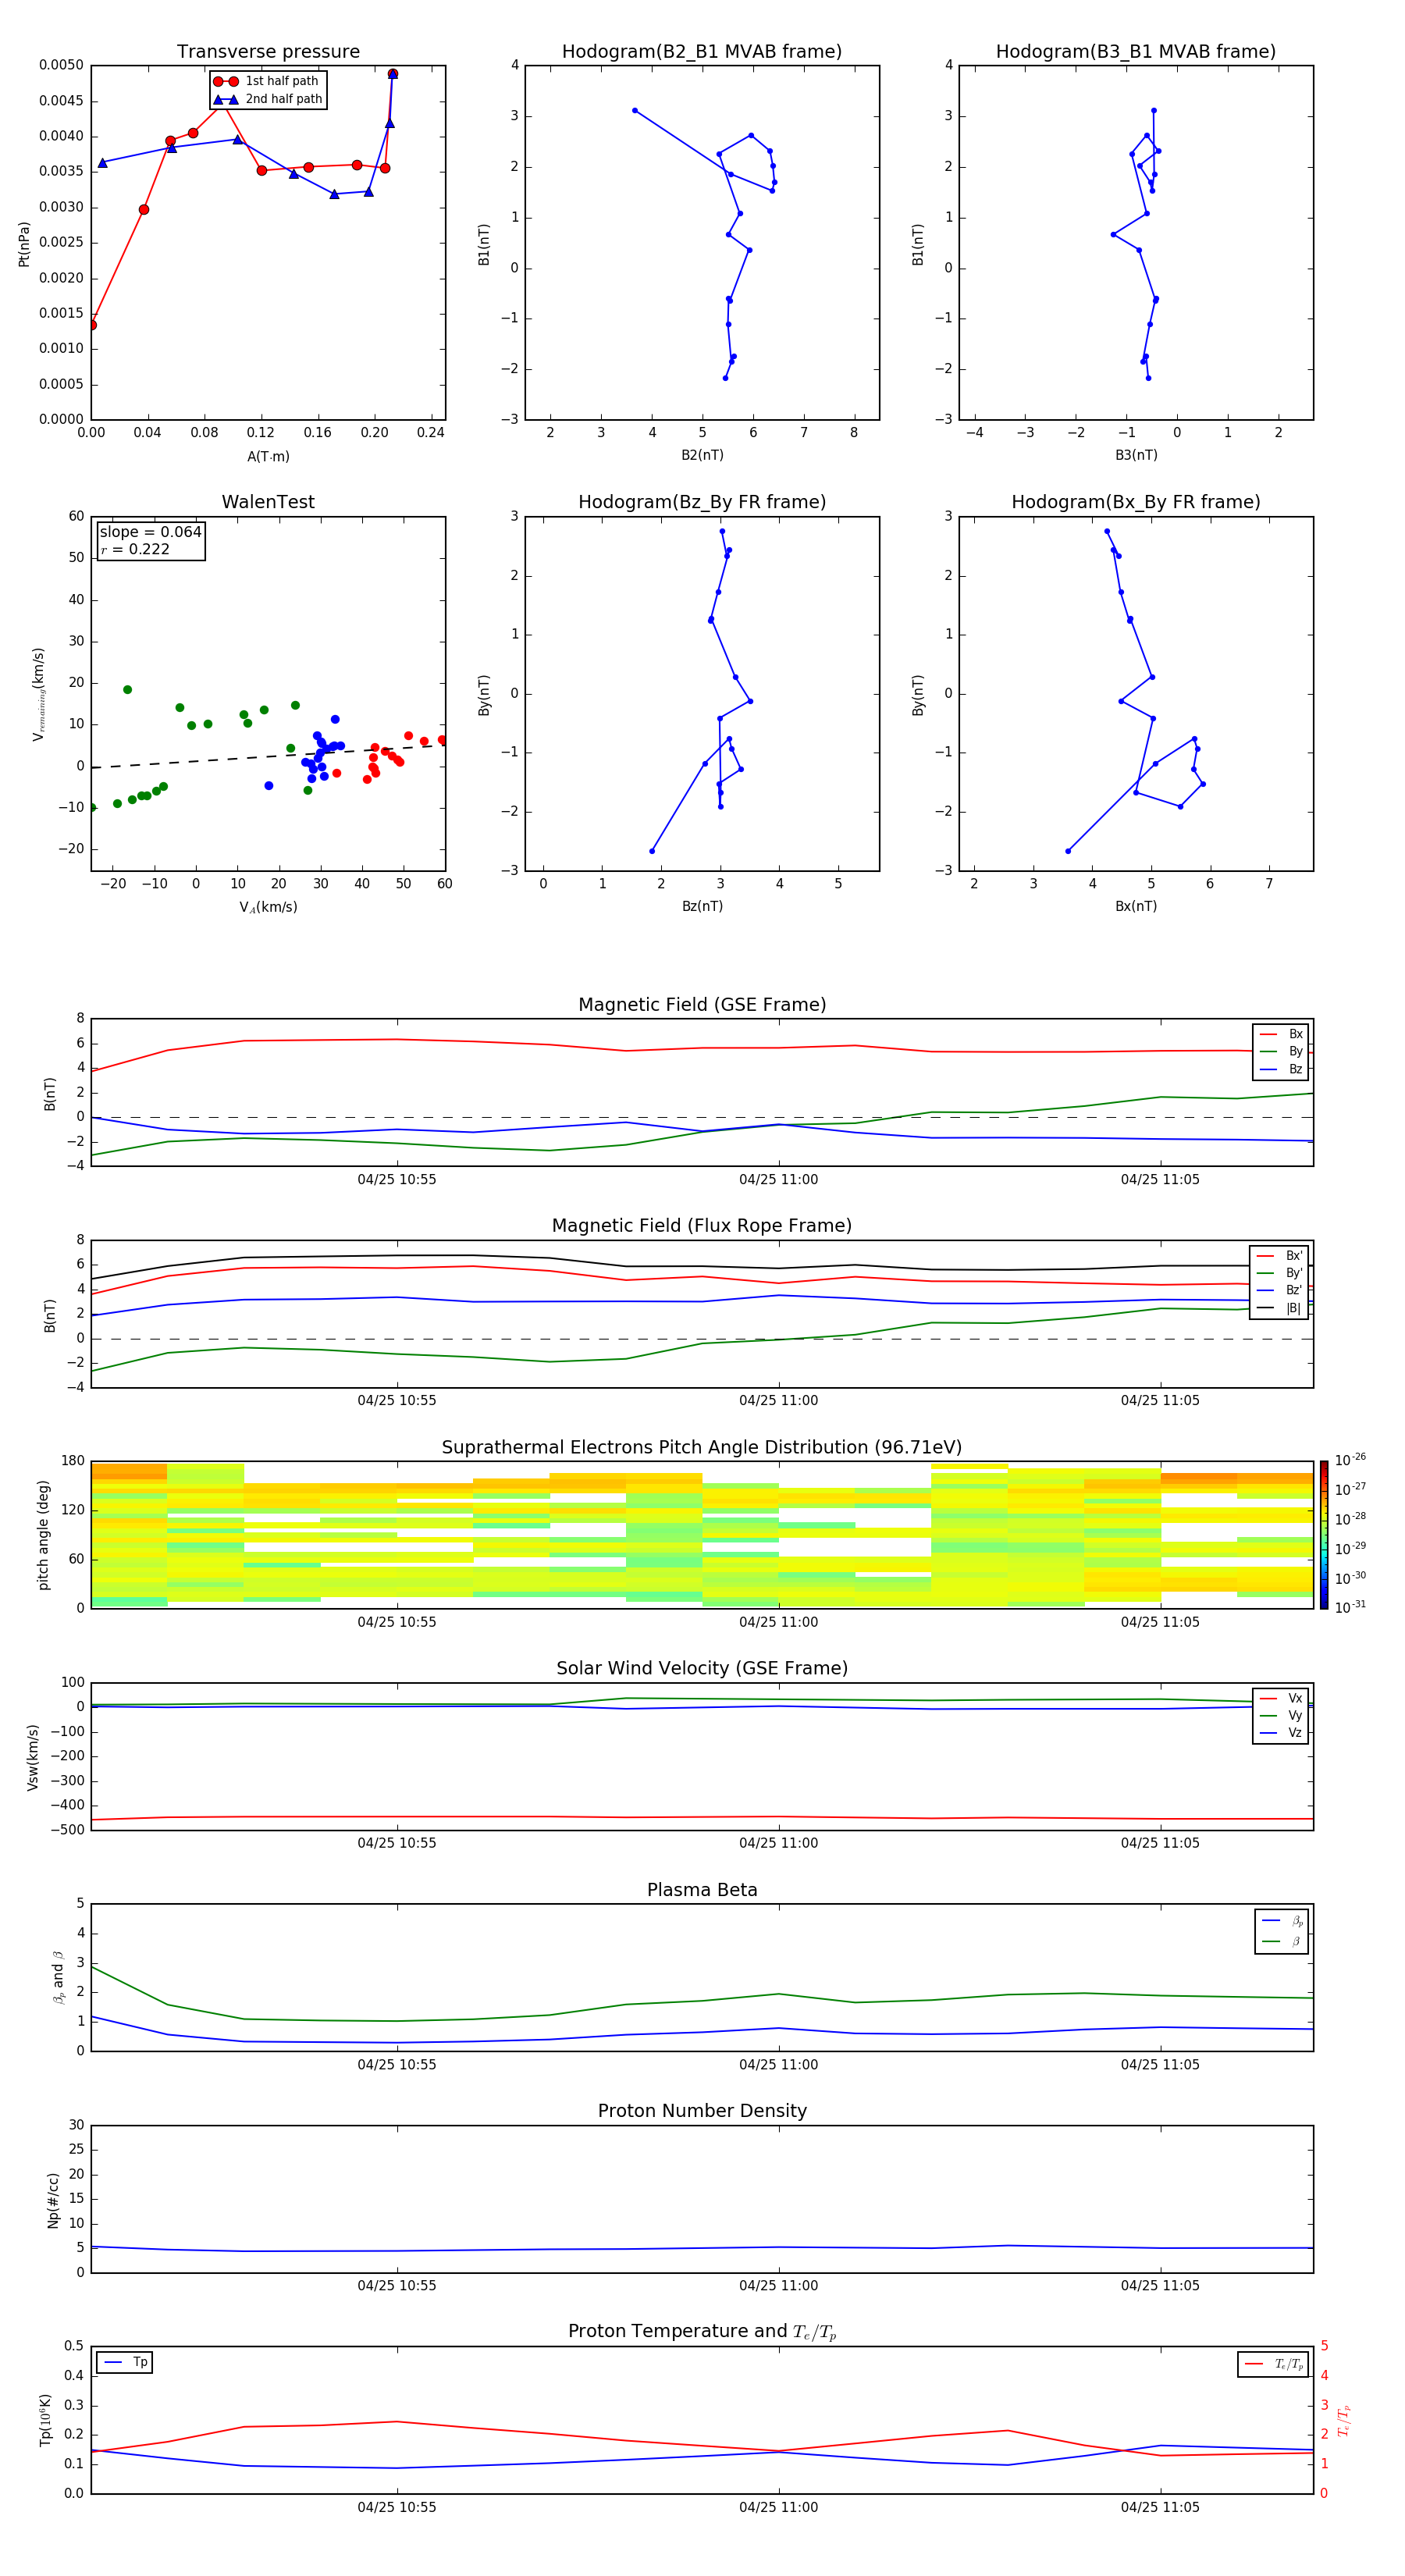Click '|B|' in flux rope frame legend
The width and height of the screenshot is (1405, 2576).
(x=1280, y=1308)
